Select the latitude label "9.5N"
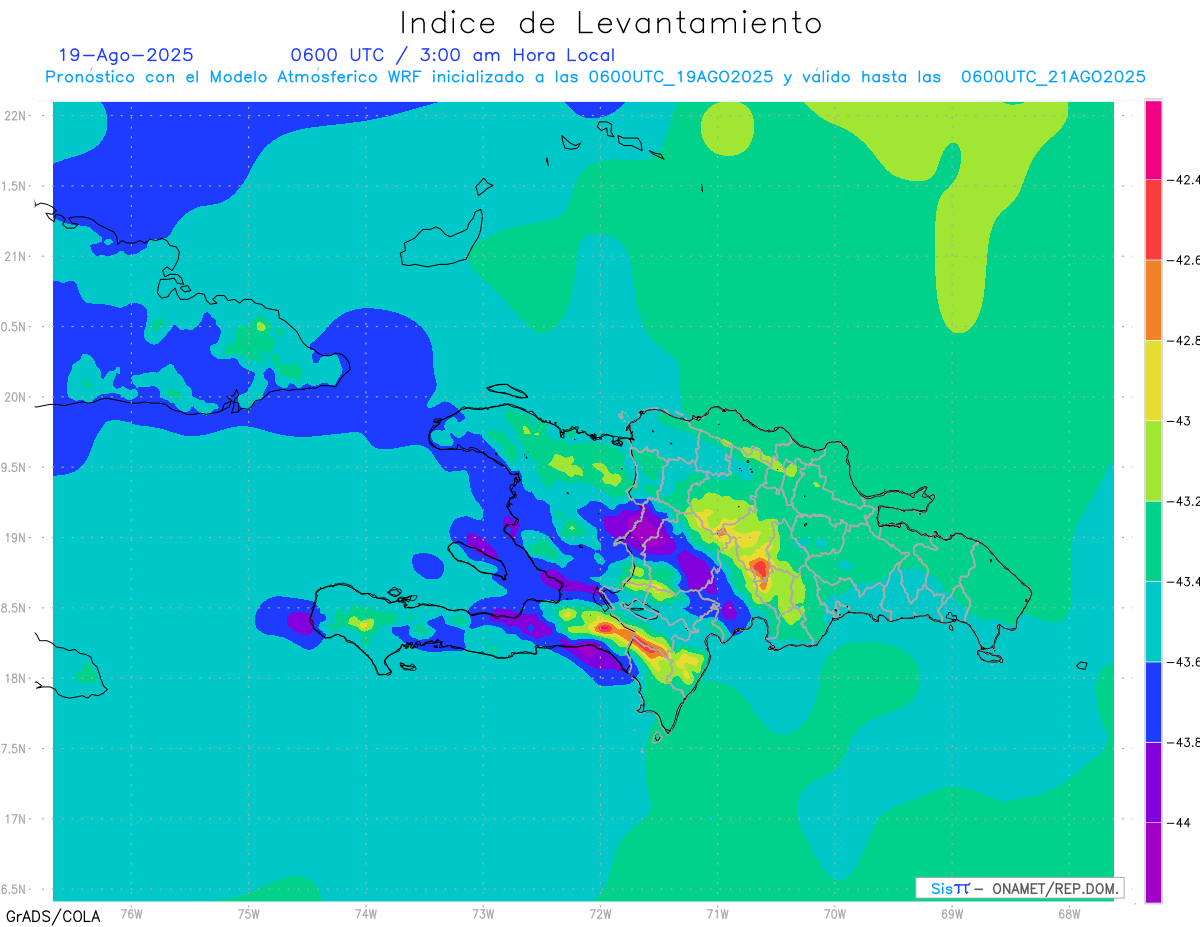 click(x=15, y=467)
